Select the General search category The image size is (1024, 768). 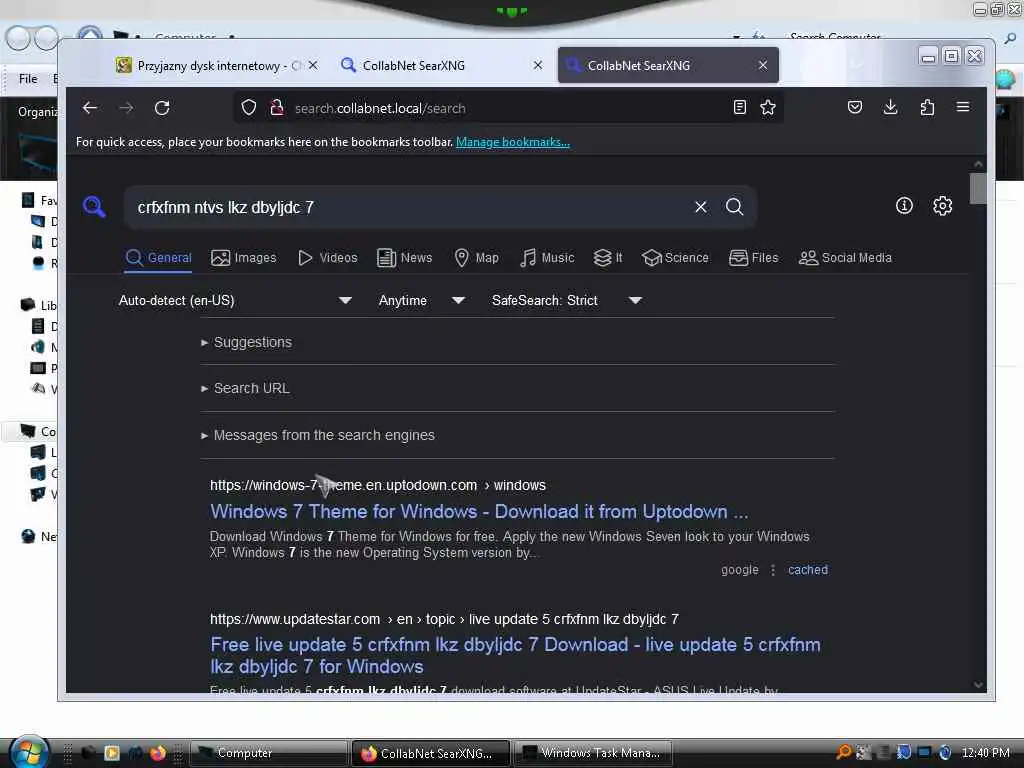(159, 258)
